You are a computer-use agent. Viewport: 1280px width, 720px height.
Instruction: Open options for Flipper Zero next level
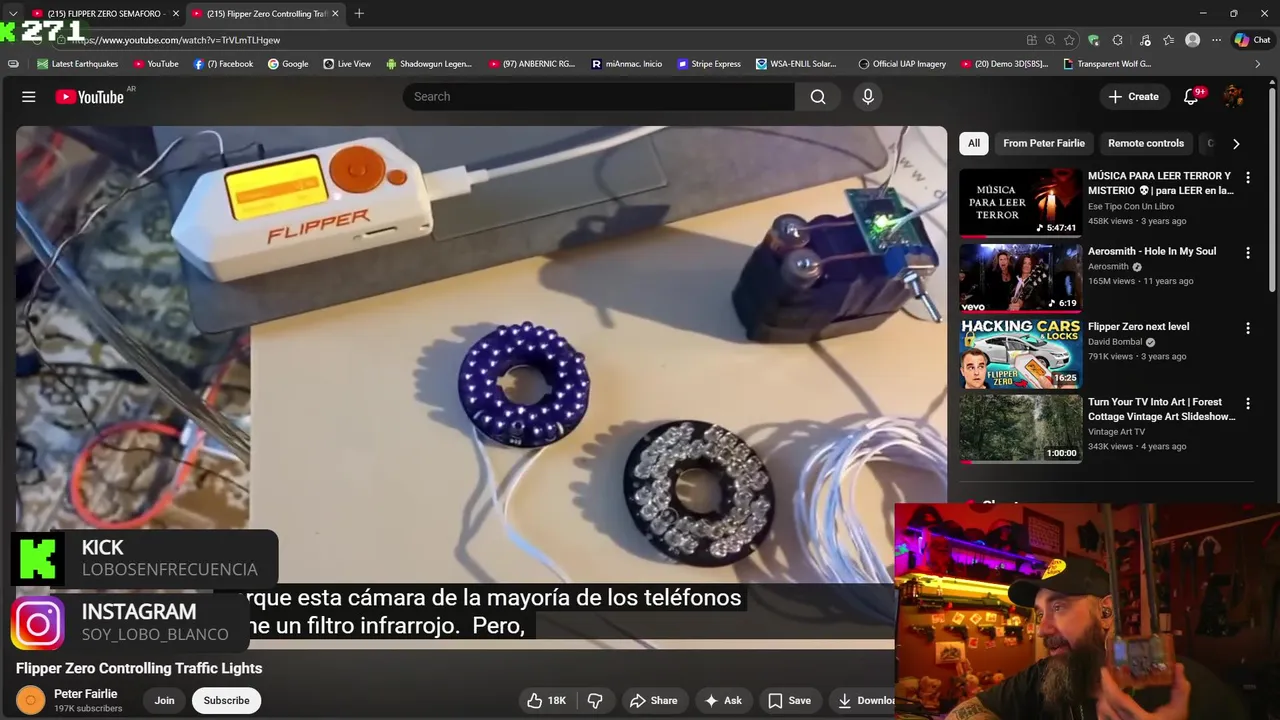1247,328
